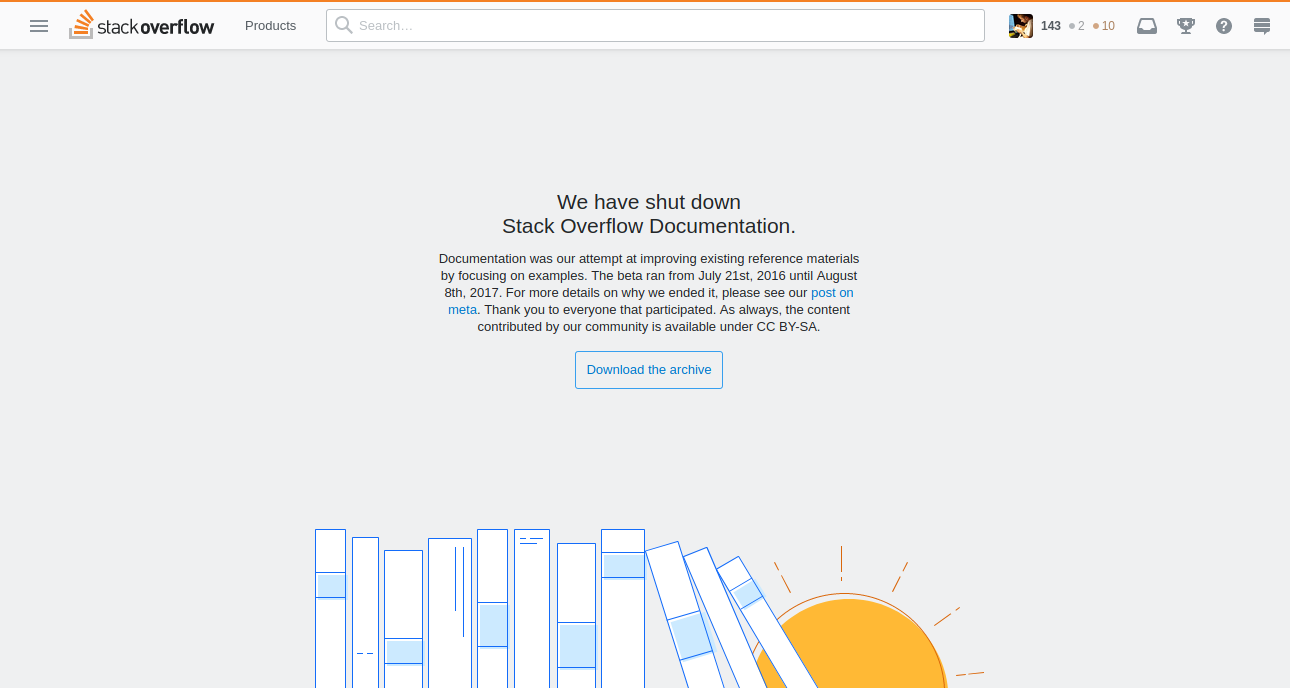
Task: Click bronze badge count 10
Action: (1104, 26)
